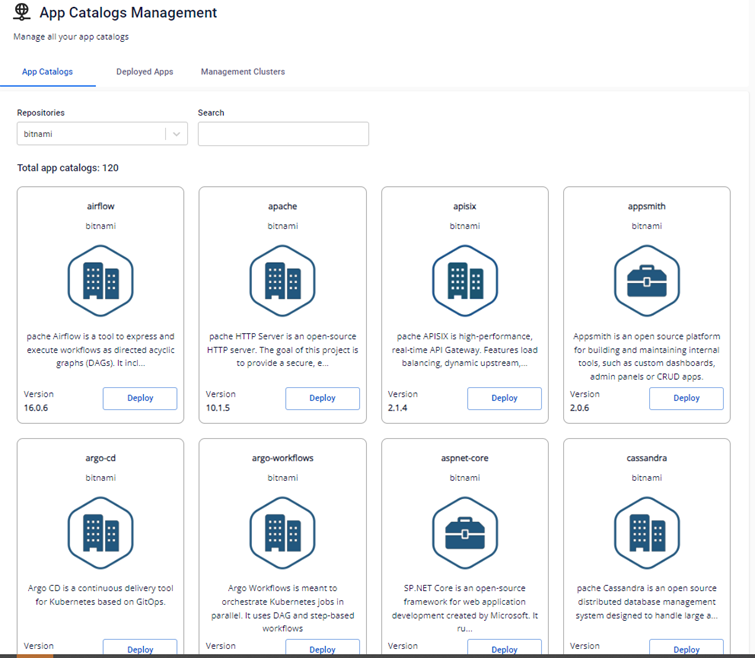The height and width of the screenshot is (658, 755).
Task: Click the cassandra building icon
Action: 646,533
